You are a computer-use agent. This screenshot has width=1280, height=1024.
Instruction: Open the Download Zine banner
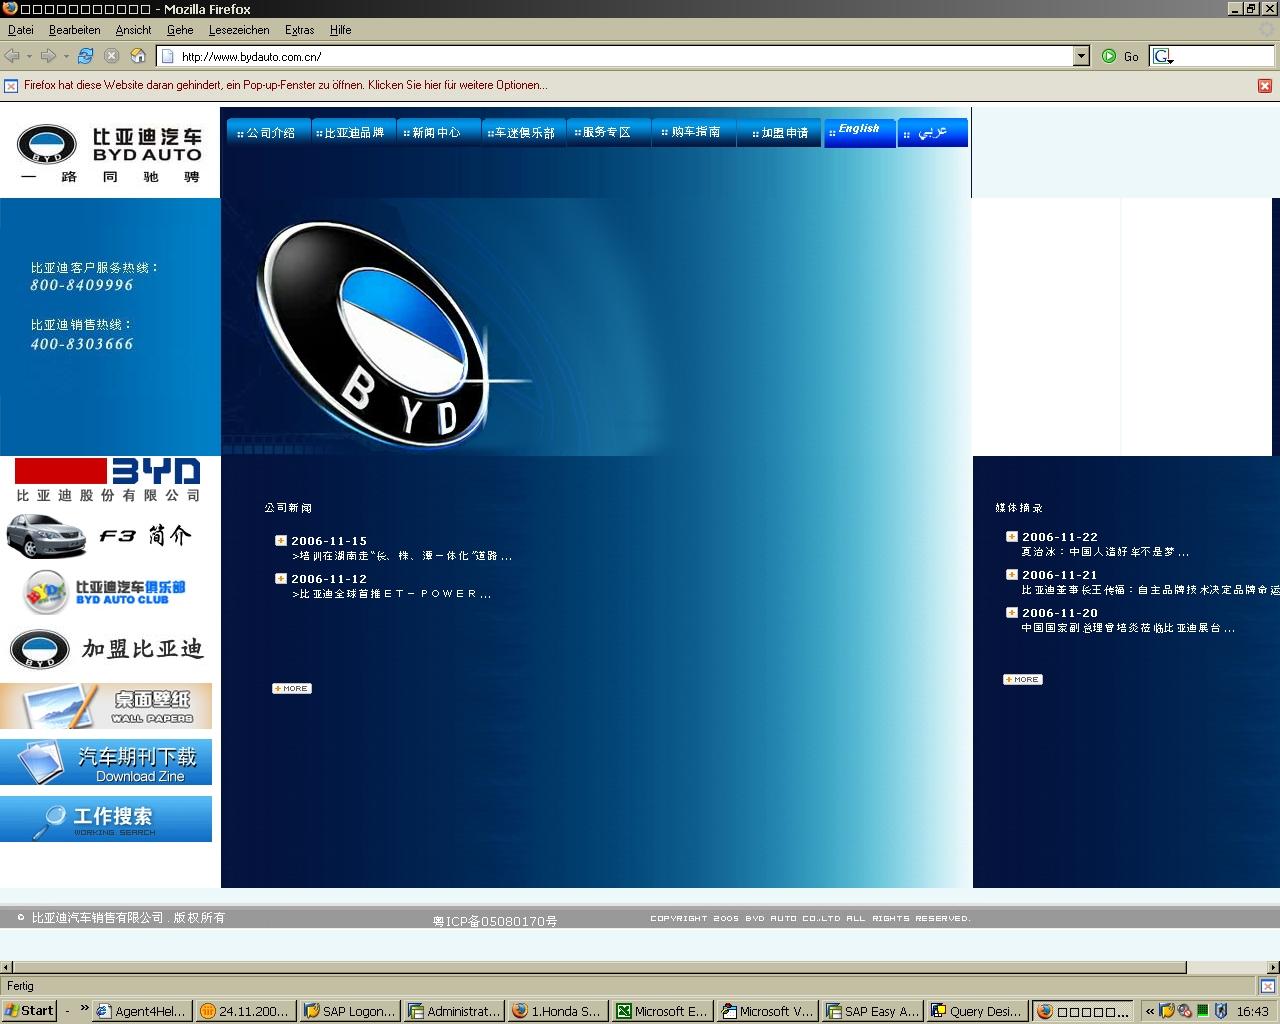click(106, 762)
